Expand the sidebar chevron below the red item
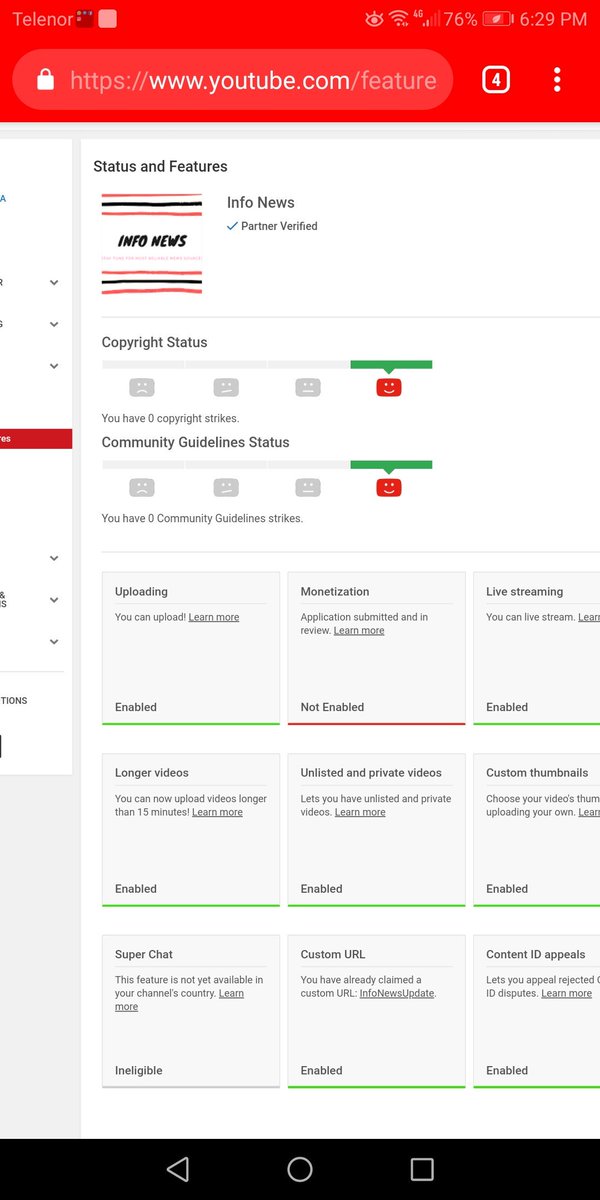Image resolution: width=600 pixels, height=1200 pixels. point(54,558)
